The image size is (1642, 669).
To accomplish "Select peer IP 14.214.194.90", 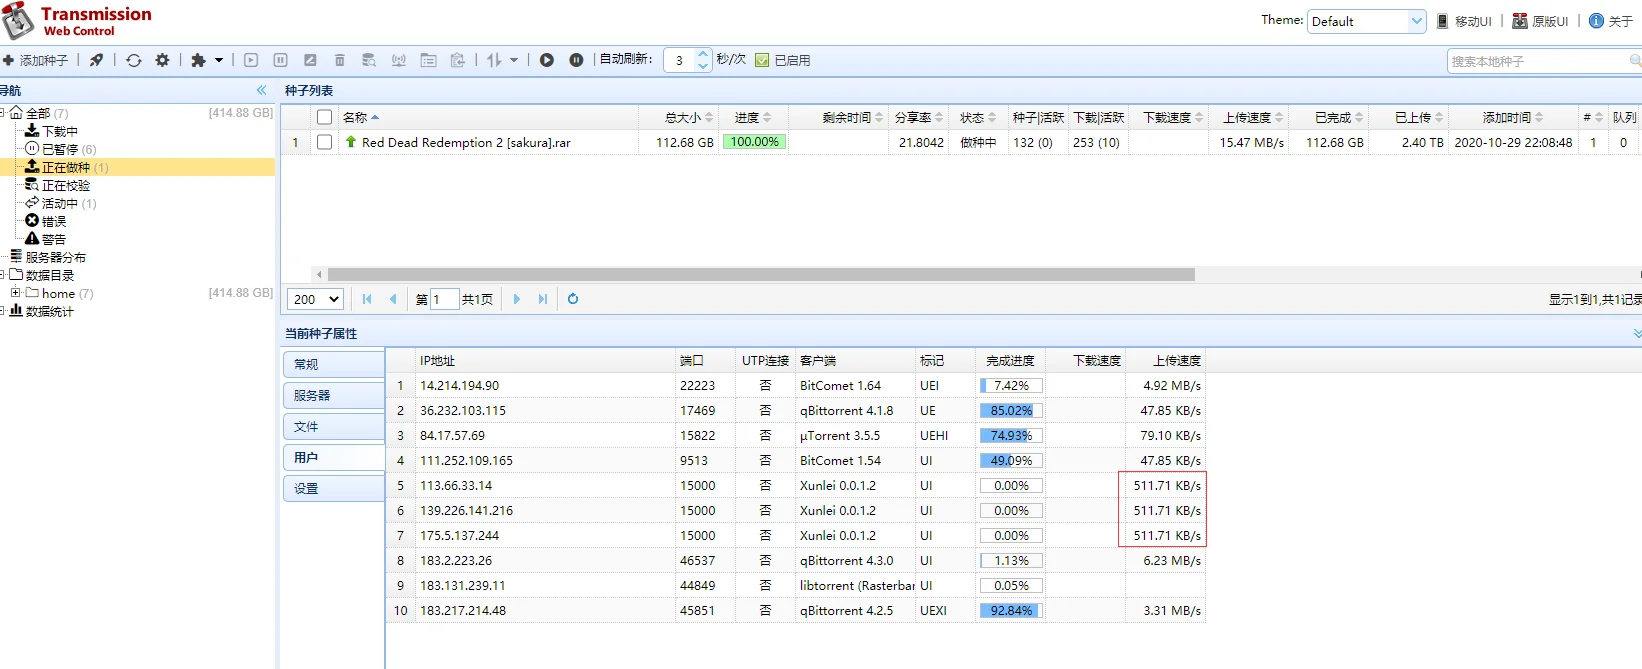I will pos(459,385).
